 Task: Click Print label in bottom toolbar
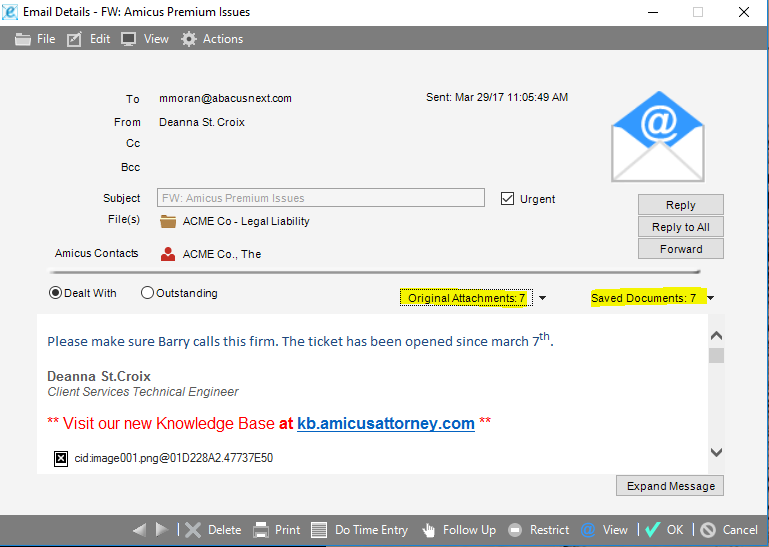(287, 530)
